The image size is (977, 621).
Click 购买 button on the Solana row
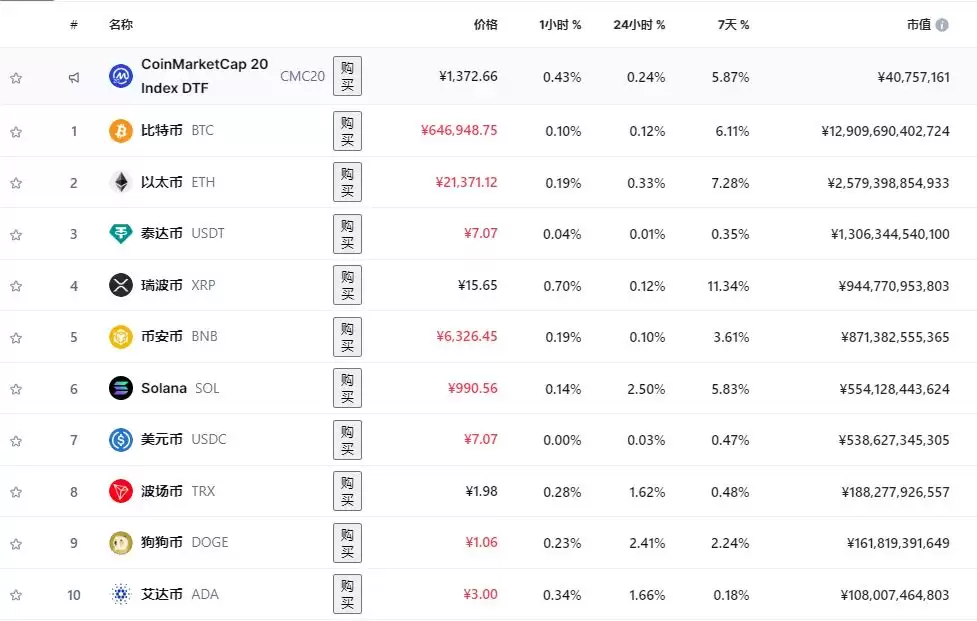347,388
